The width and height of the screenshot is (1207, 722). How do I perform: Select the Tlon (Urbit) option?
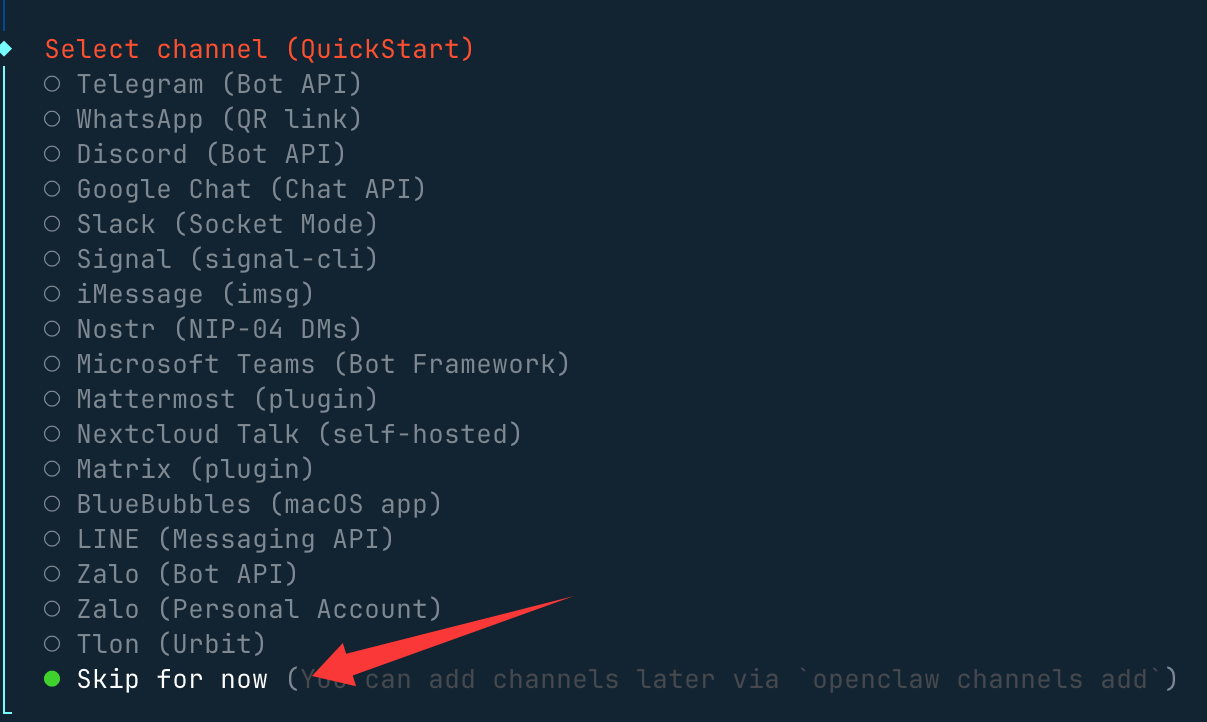click(x=52, y=644)
